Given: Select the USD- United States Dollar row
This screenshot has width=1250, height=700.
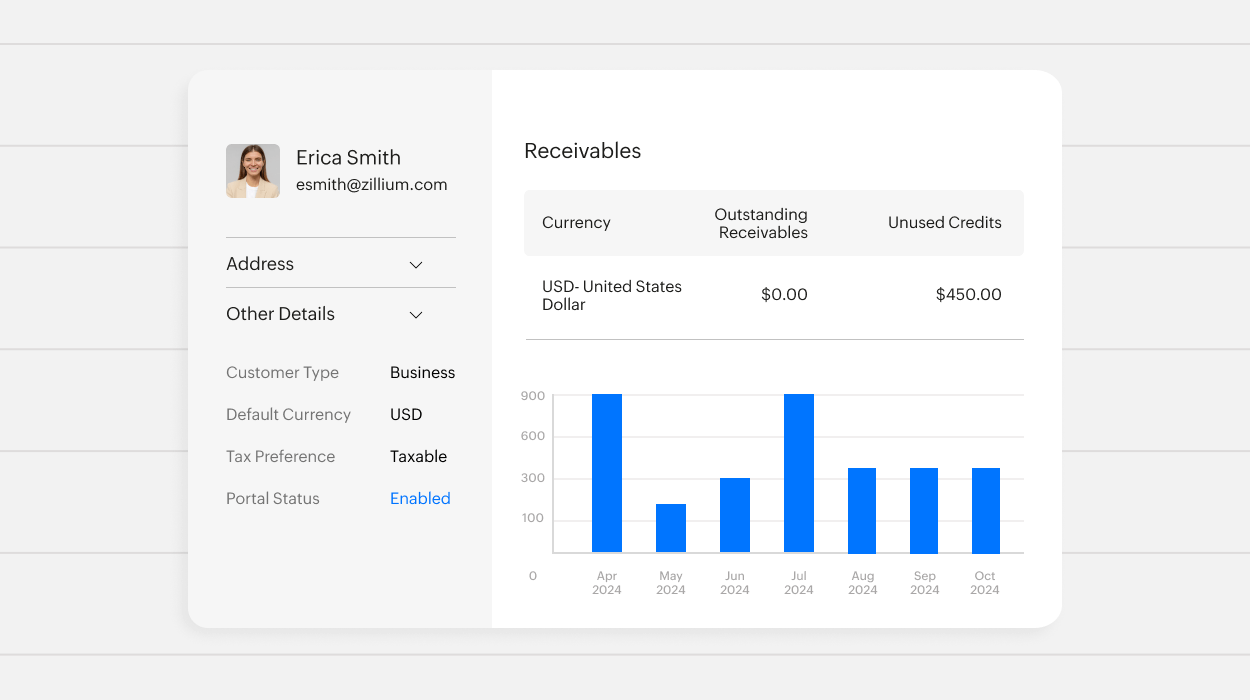Looking at the screenshot, I should pyautogui.click(x=612, y=295).
